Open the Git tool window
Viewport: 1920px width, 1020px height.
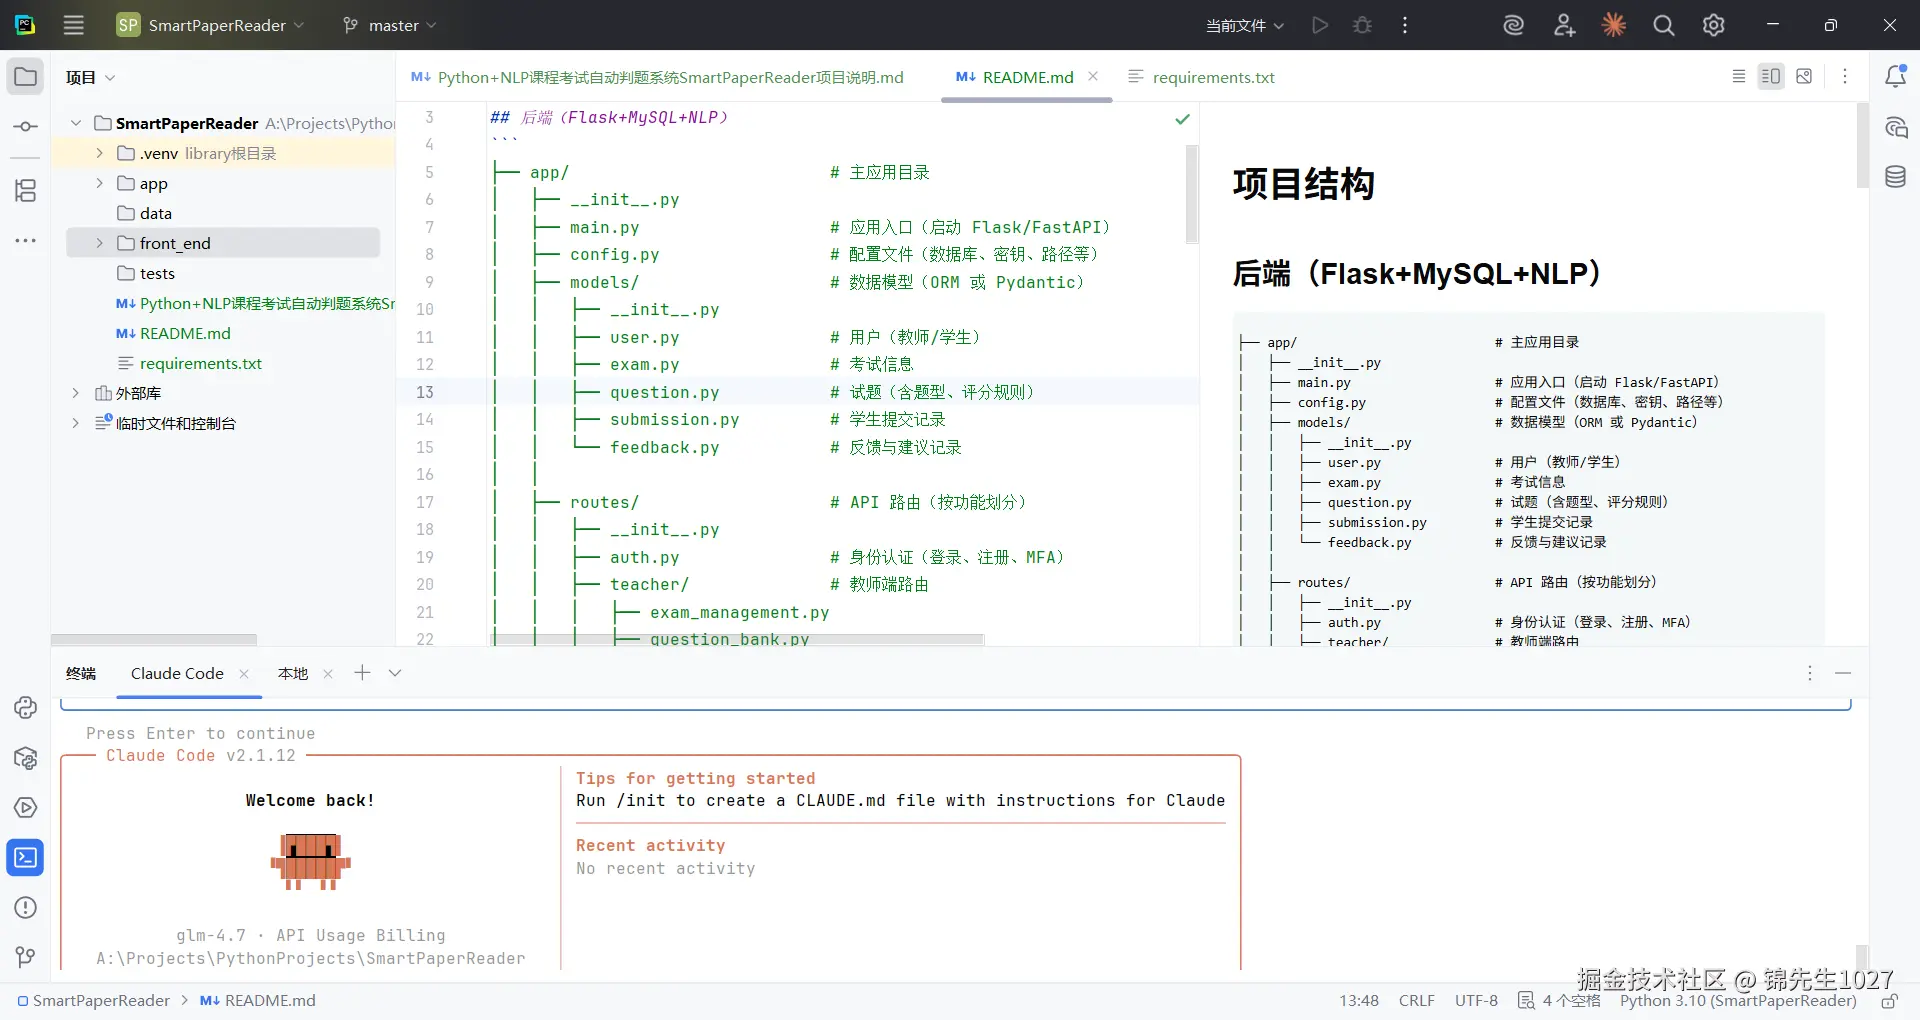click(x=25, y=957)
